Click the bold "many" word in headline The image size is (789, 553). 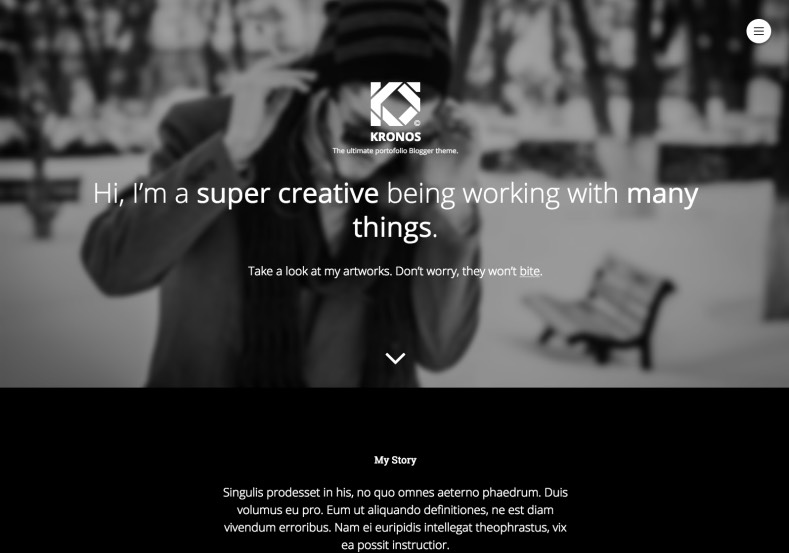click(662, 194)
